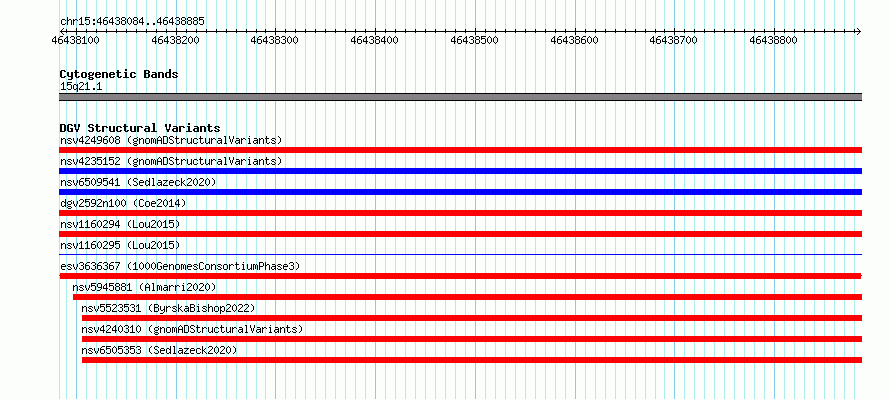Click ruler position 46438700

point(674,40)
